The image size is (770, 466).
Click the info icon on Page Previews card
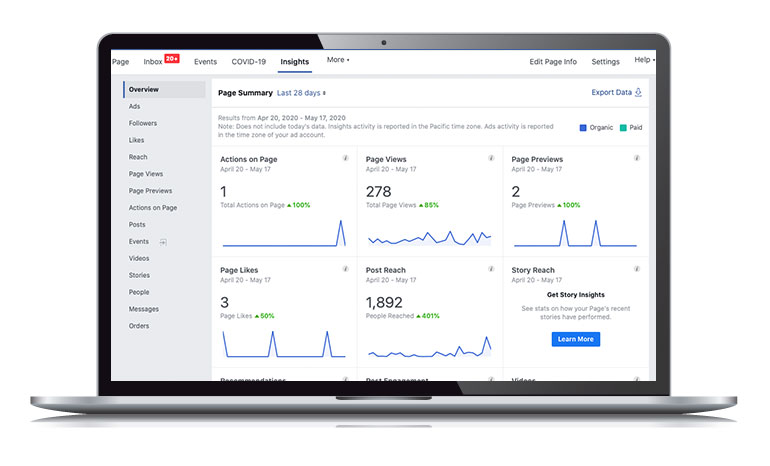coord(636,158)
